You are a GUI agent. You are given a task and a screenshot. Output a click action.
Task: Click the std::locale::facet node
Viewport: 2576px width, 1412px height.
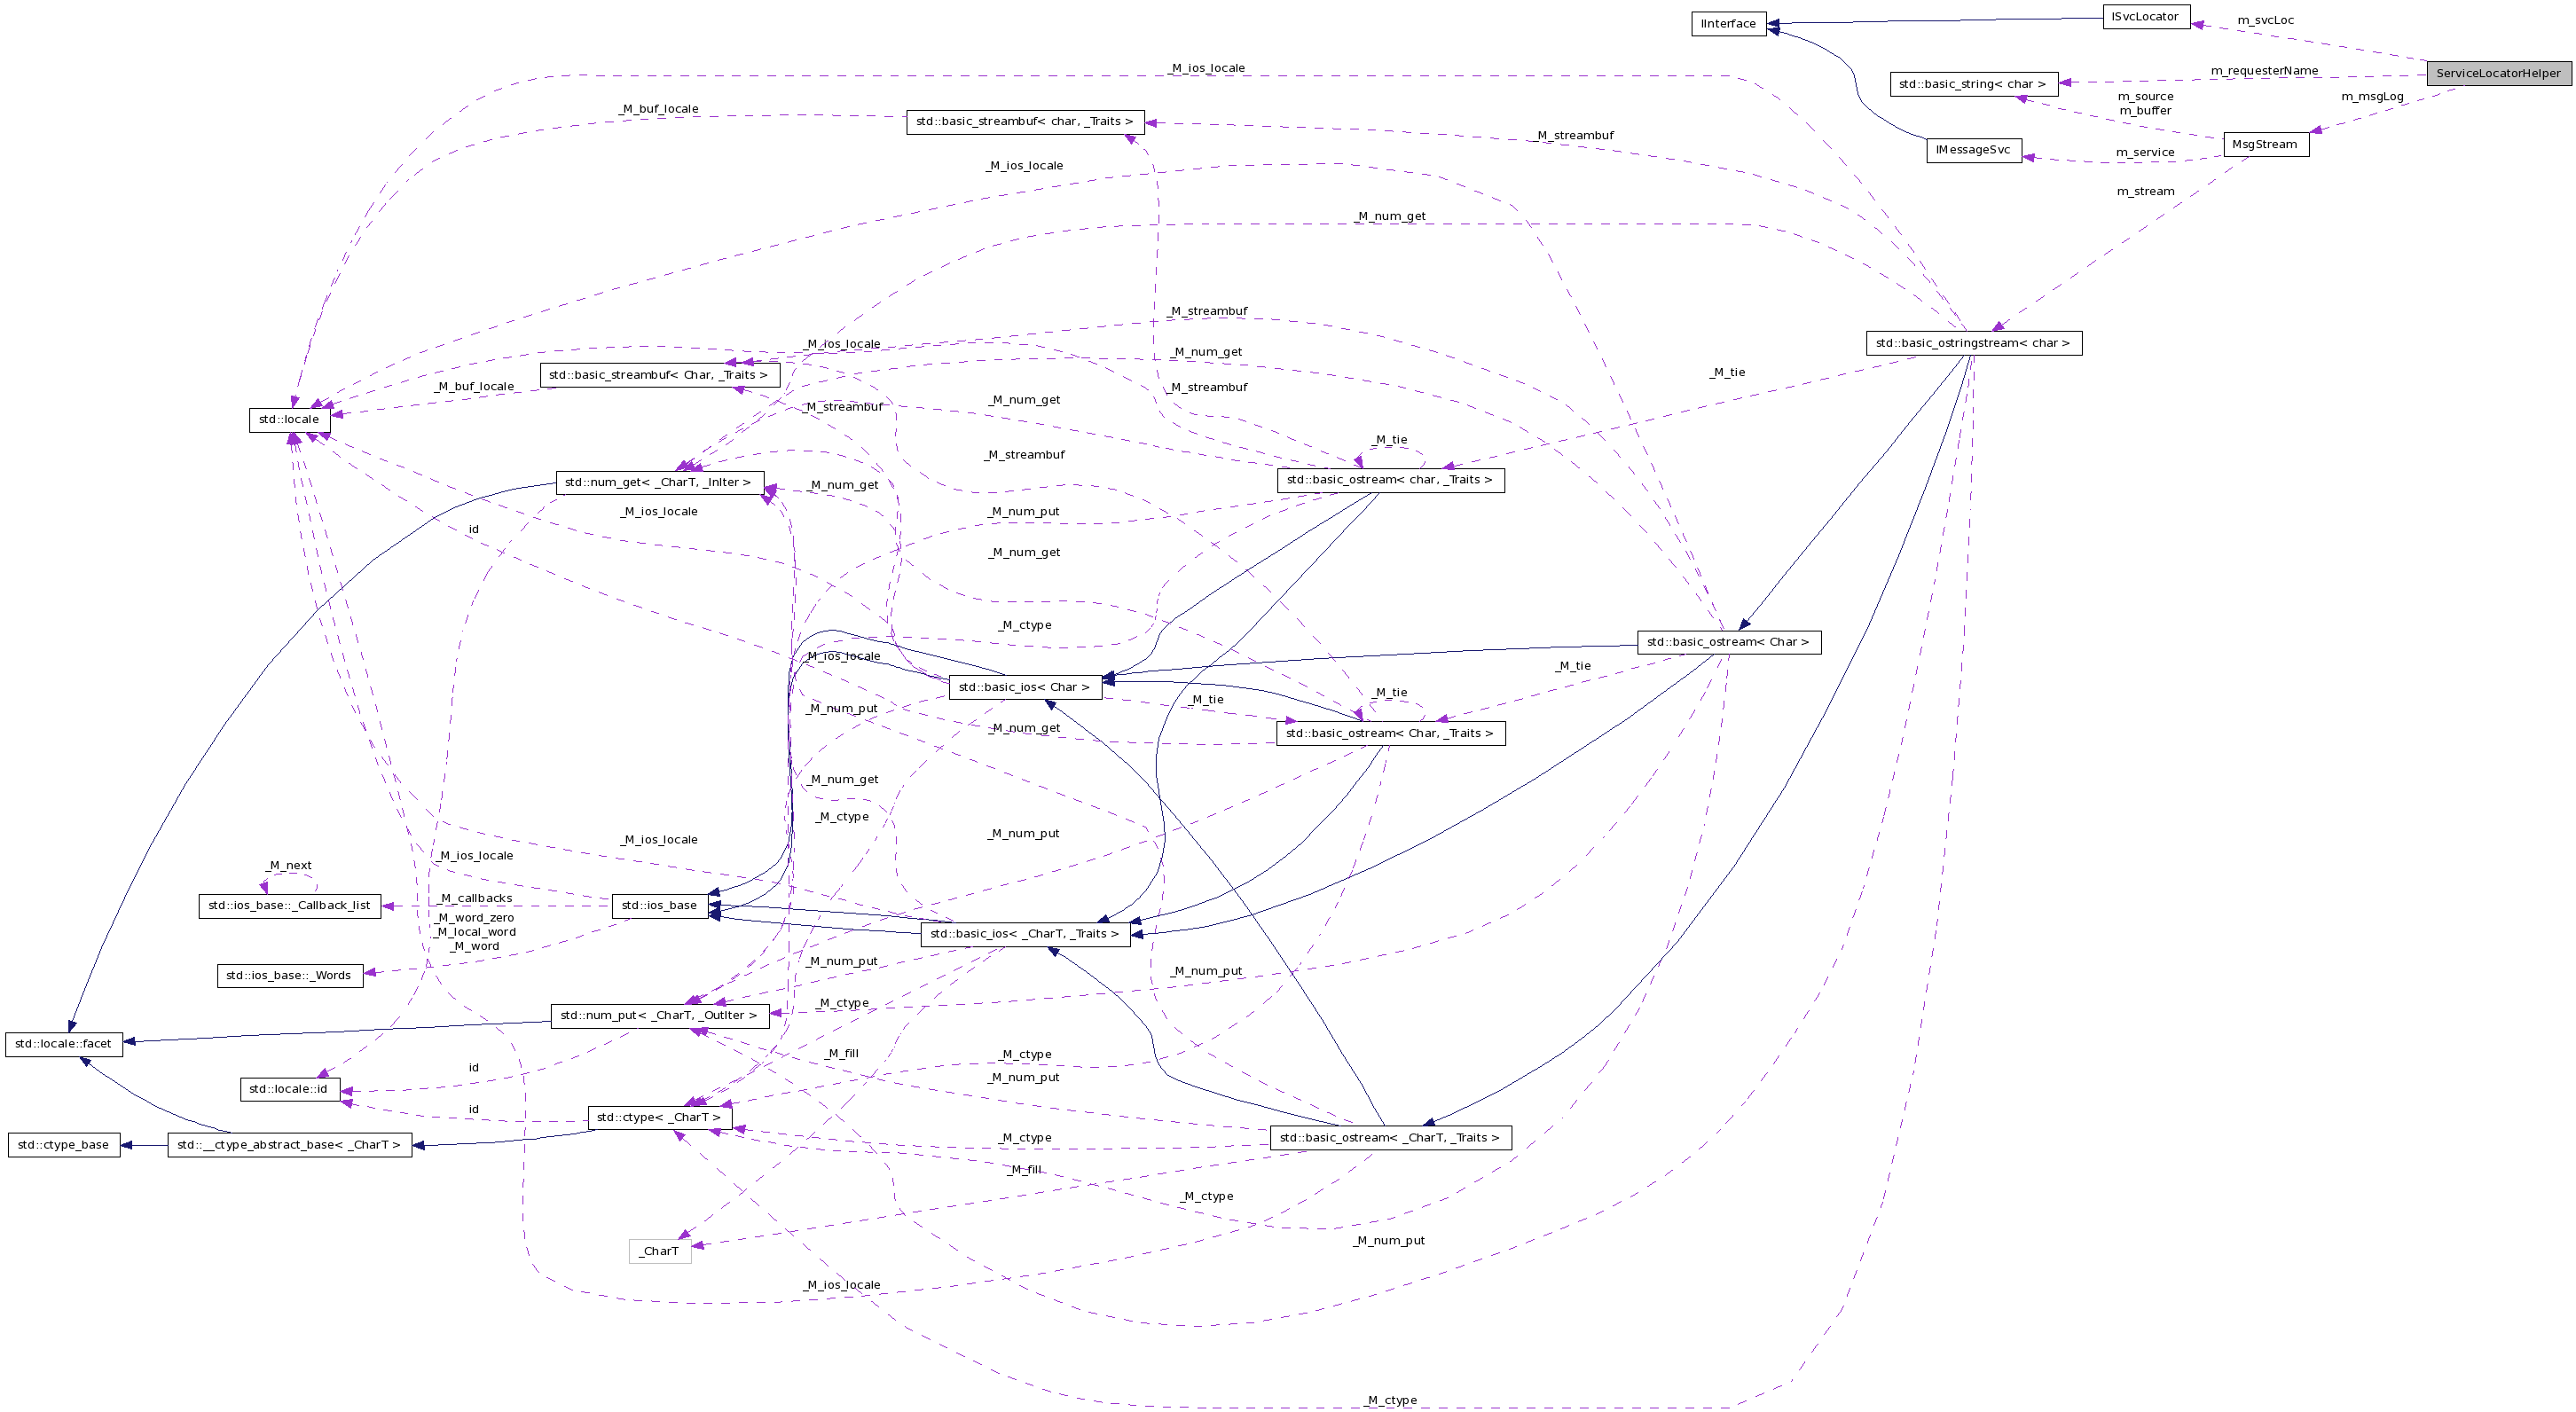click(64, 1043)
